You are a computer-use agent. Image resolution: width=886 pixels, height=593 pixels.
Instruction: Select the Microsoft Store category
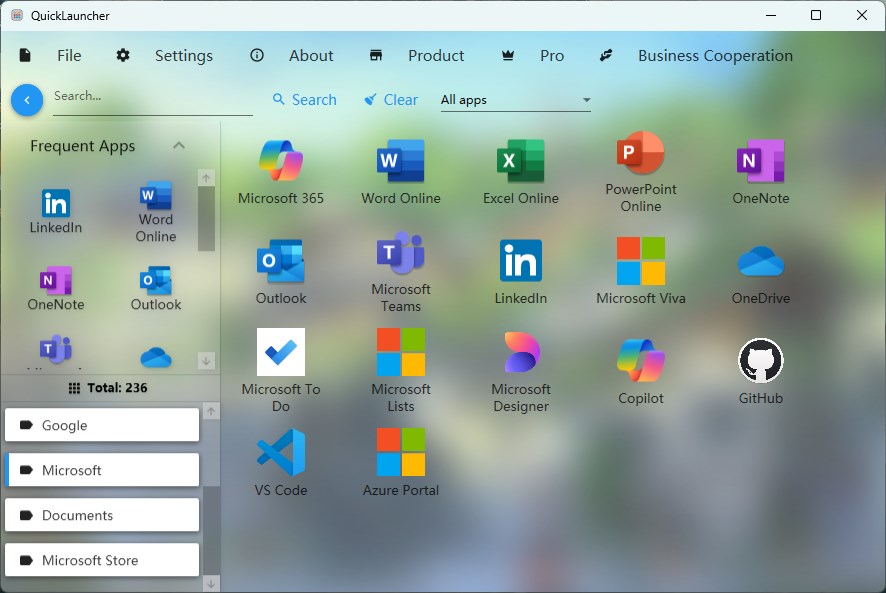tap(102, 560)
